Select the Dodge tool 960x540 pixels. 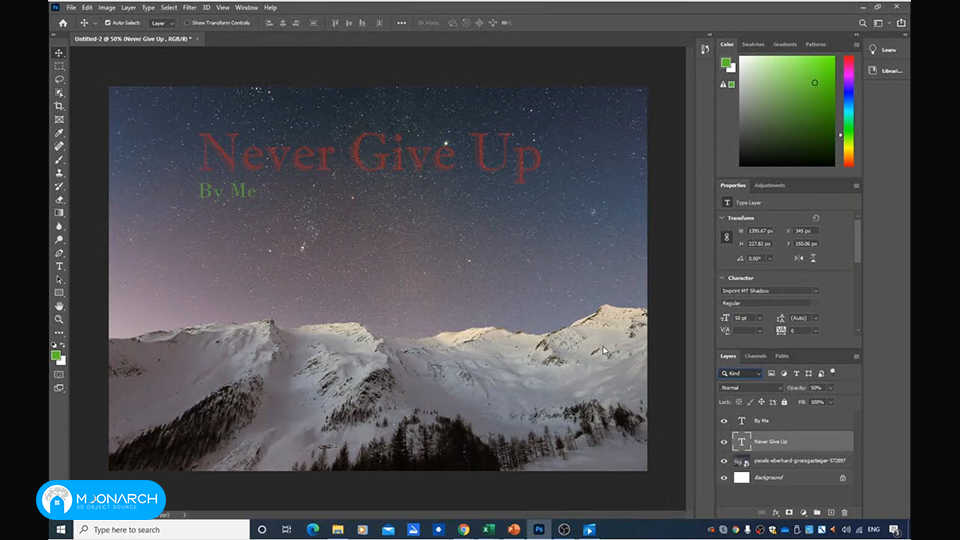point(59,240)
